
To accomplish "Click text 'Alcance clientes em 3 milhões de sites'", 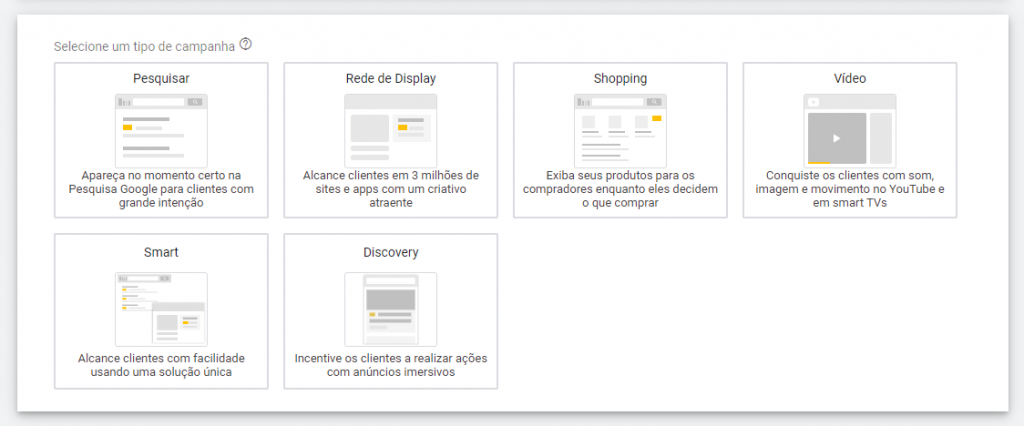I will 391,182.
